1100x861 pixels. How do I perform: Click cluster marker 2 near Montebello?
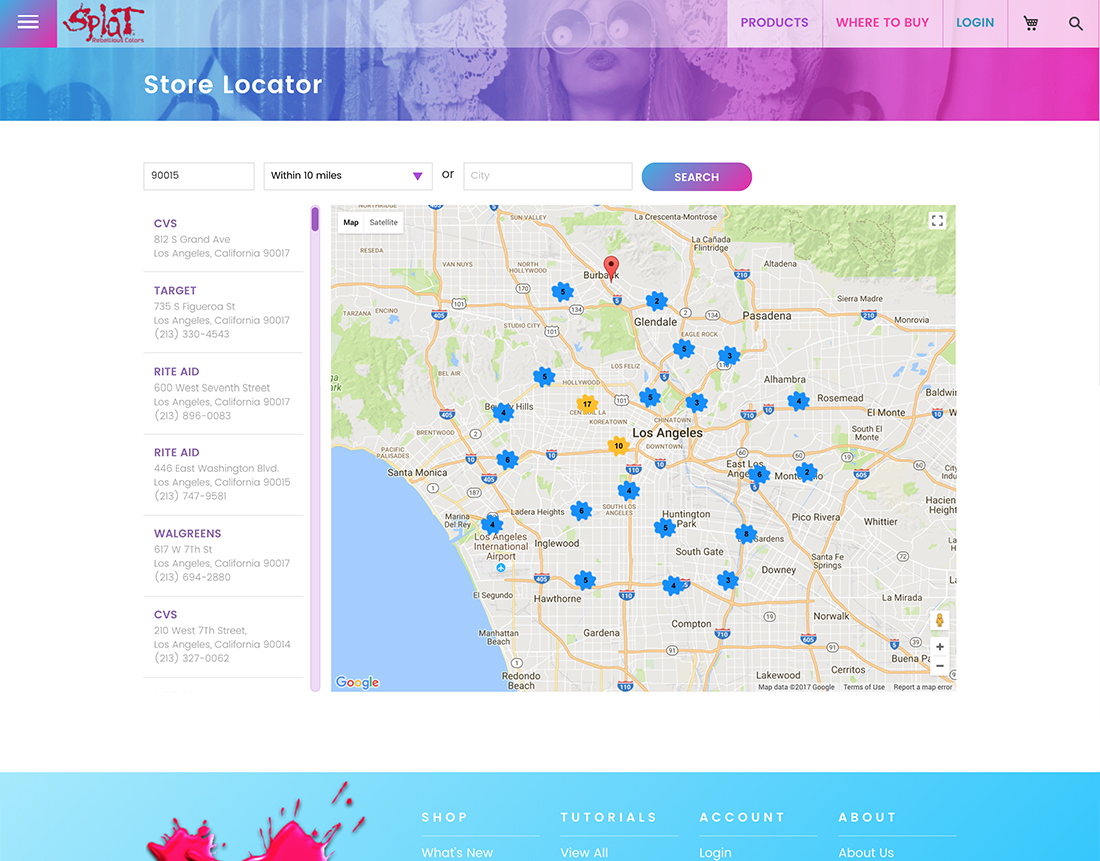click(807, 472)
